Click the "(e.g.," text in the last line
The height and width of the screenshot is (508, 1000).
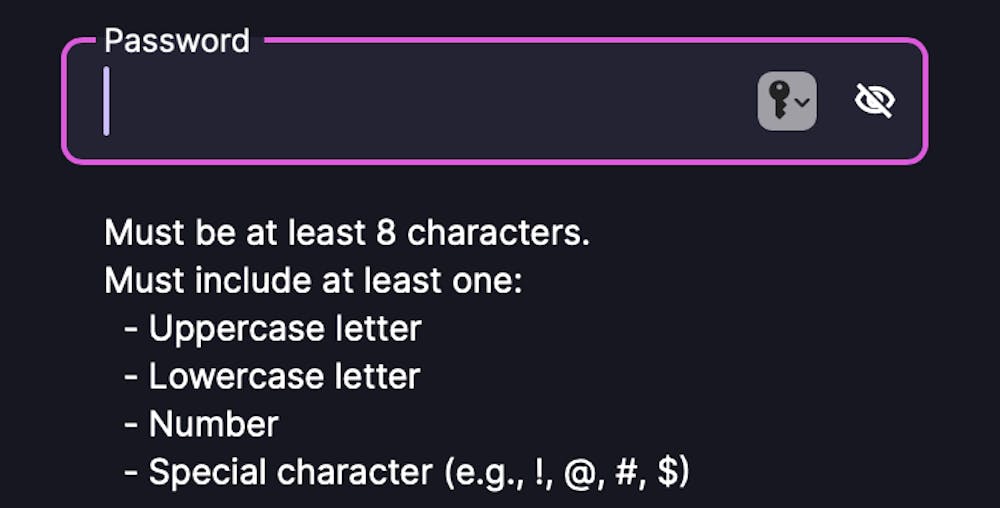click(x=484, y=474)
